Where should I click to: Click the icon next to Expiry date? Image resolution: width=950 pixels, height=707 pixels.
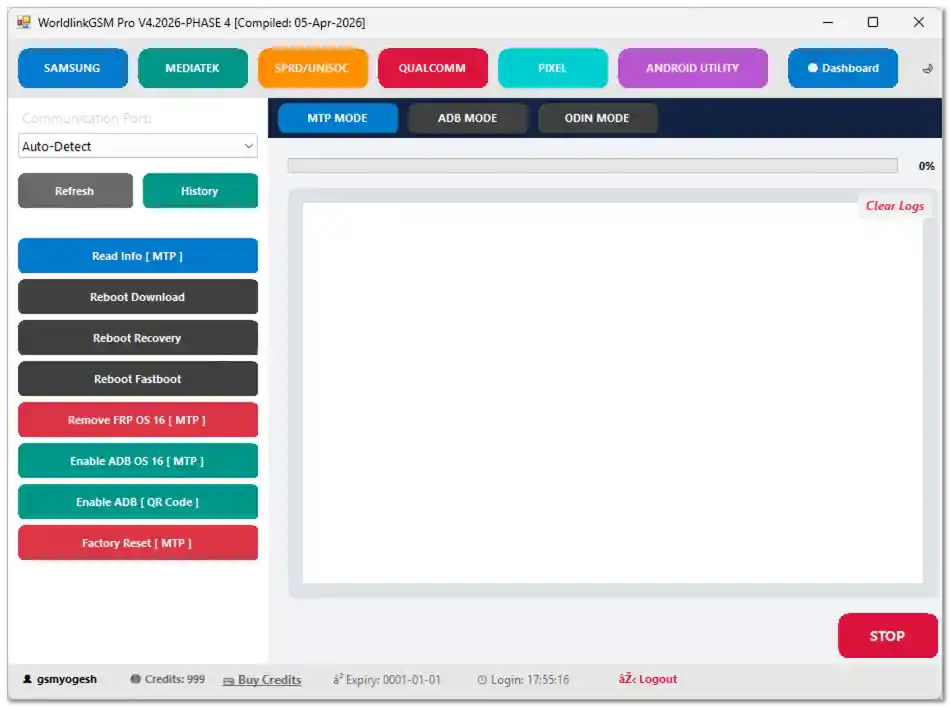click(x=339, y=679)
